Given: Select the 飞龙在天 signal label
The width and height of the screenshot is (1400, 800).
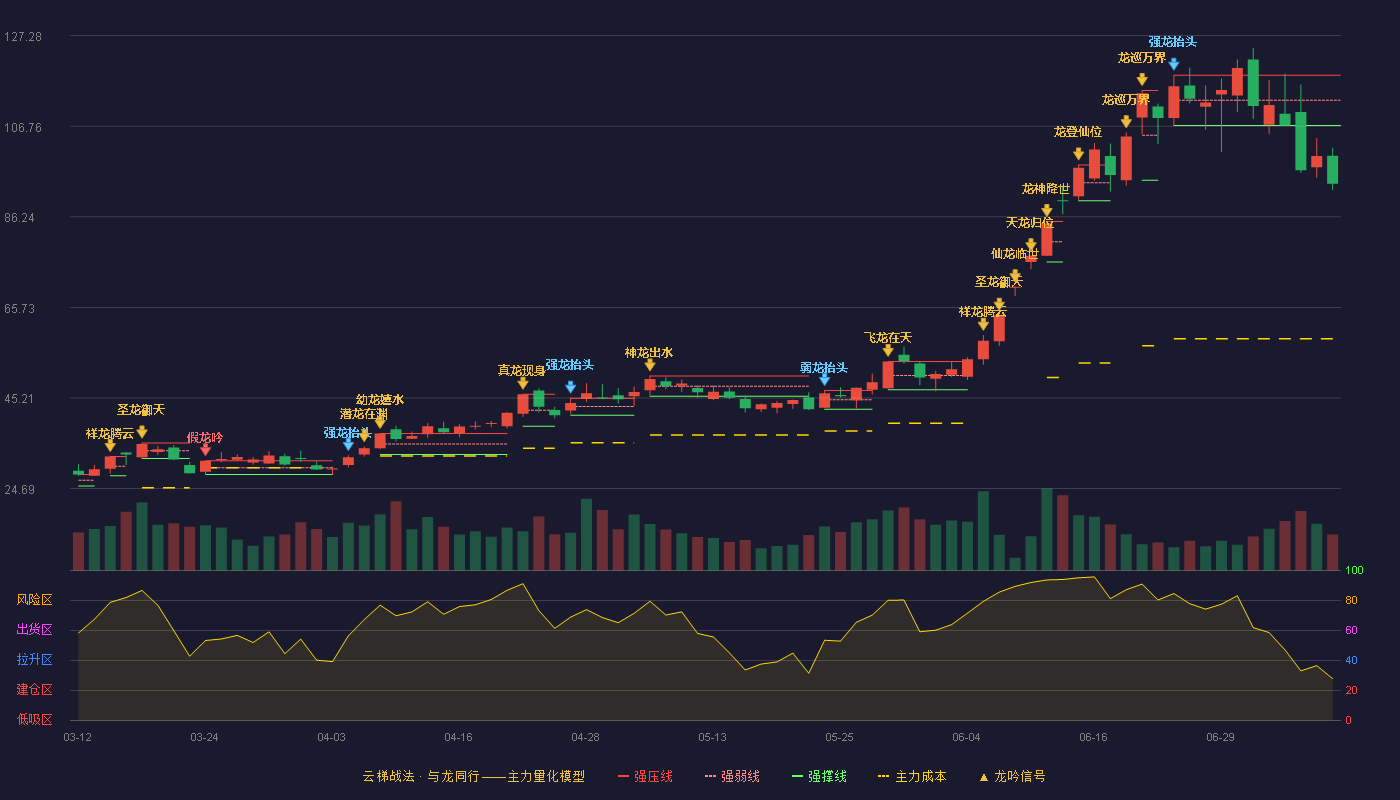Looking at the screenshot, I should pos(888,337).
